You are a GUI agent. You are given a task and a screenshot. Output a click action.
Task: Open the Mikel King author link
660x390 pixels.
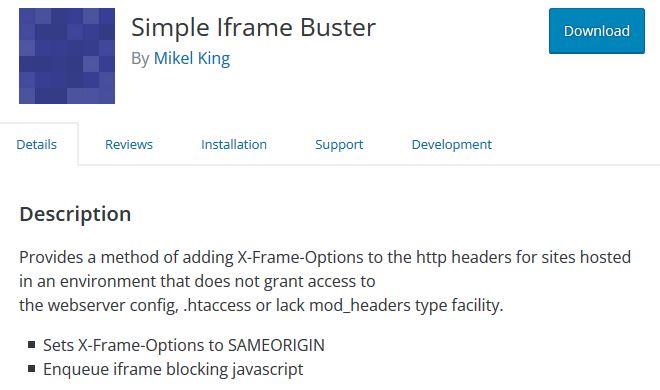click(x=192, y=58)
